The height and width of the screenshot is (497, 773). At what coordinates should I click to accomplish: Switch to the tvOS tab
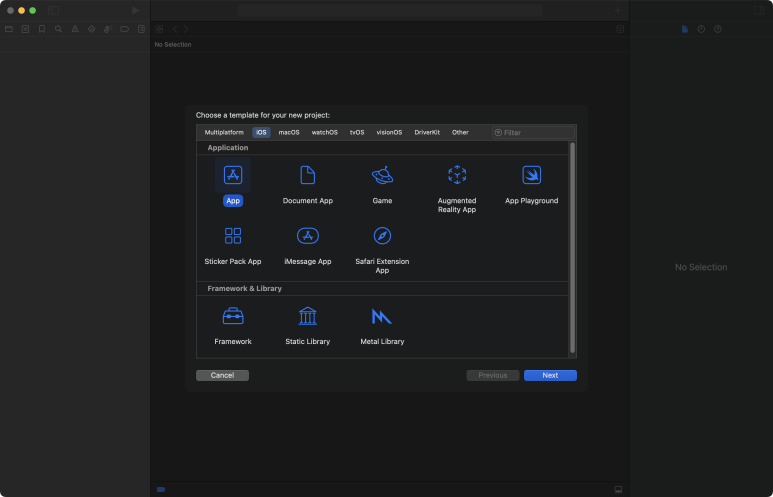coord(357,133)
